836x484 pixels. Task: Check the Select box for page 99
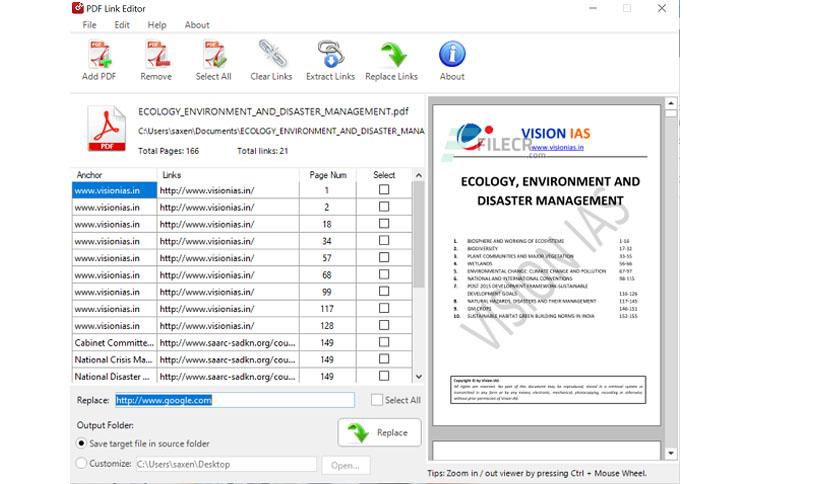coord(384,291)
